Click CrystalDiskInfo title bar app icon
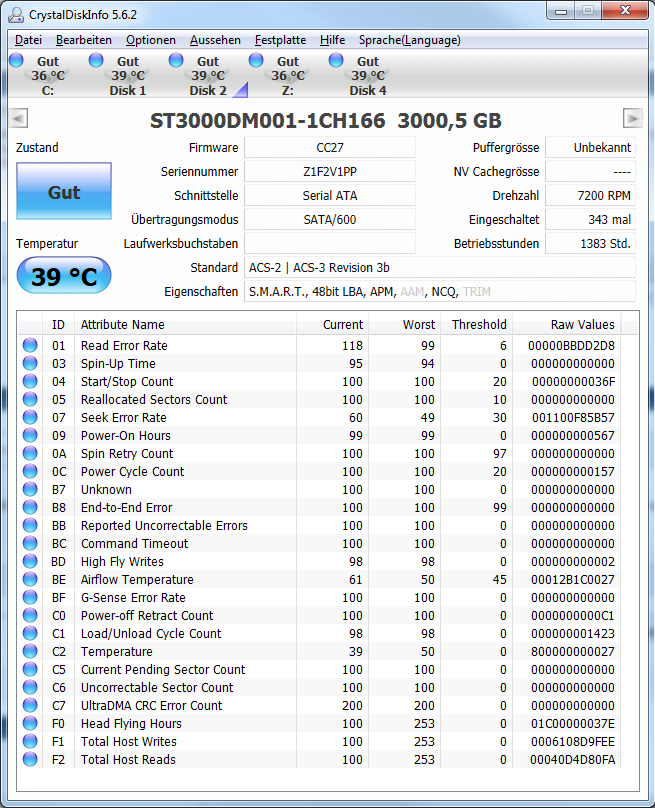655x808 pixels. [16, 15]
